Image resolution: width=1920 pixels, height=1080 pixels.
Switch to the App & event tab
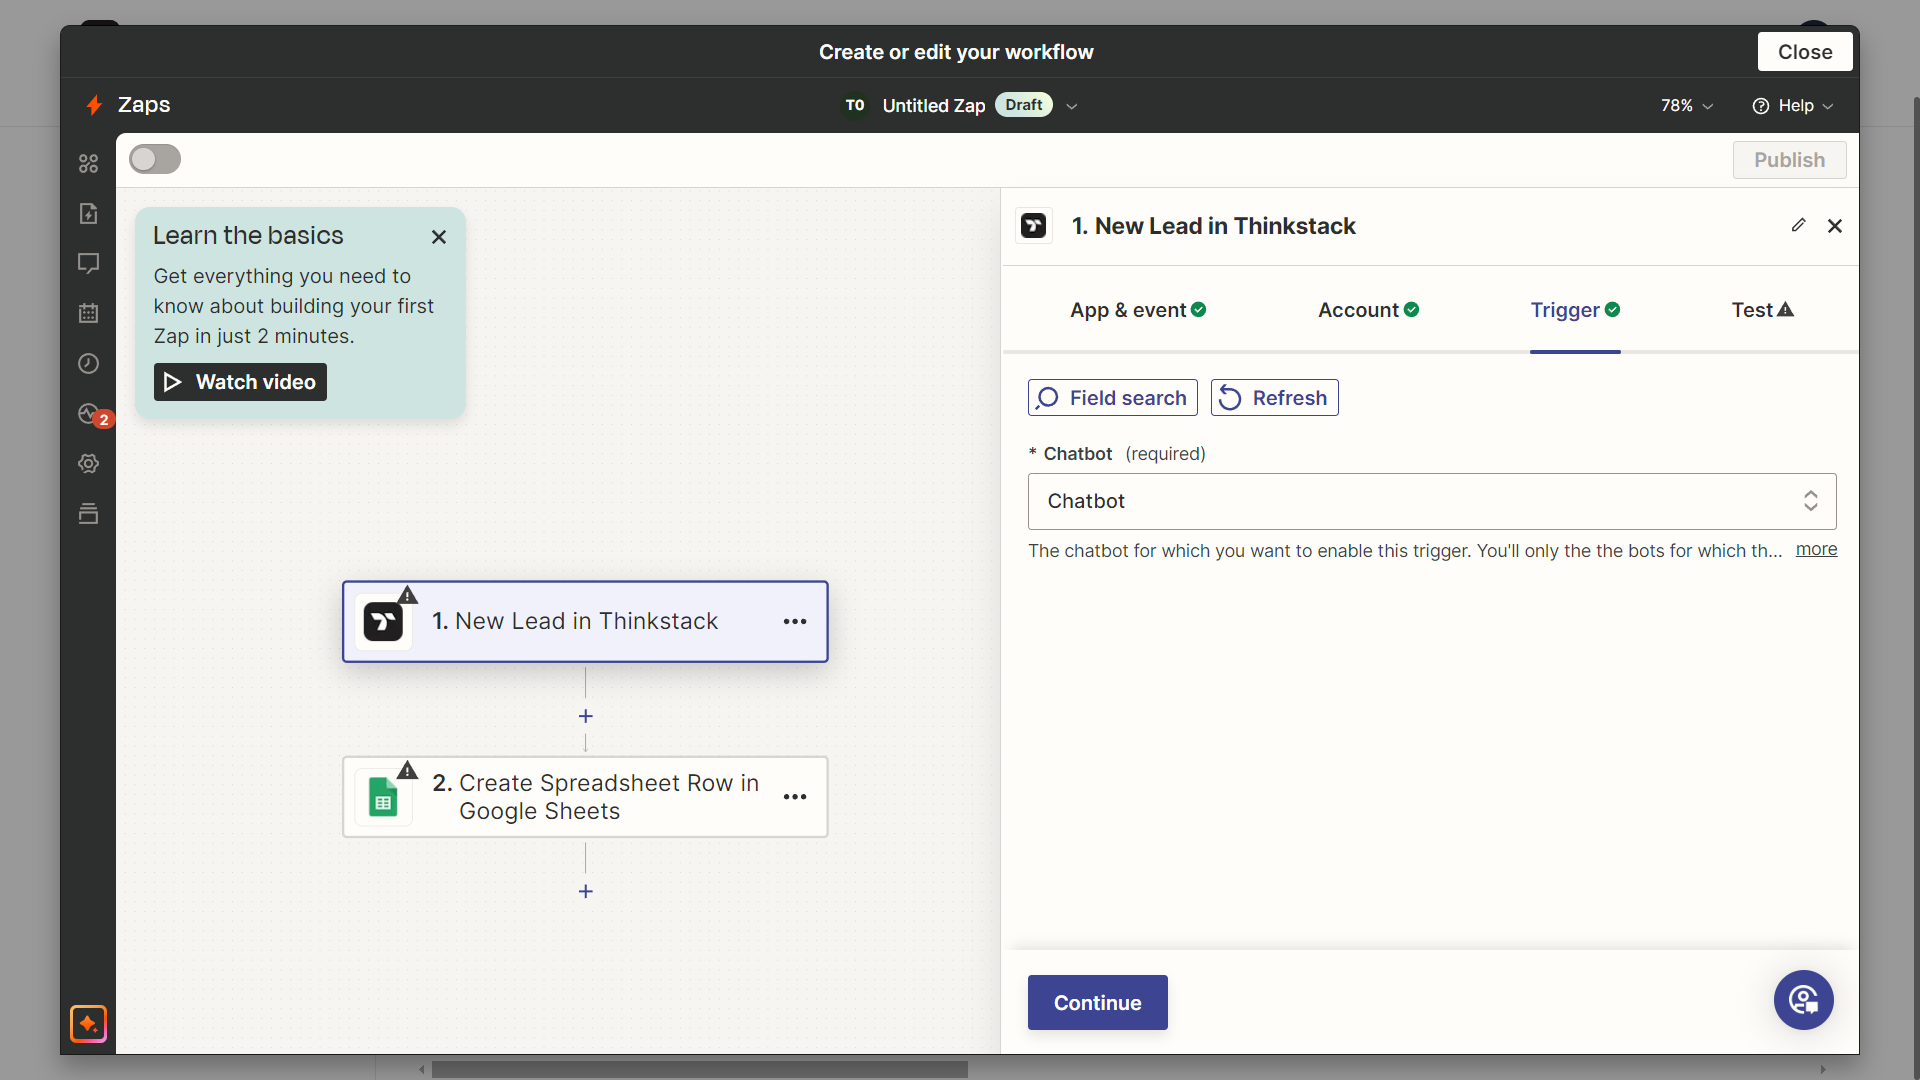[x=1139, y=309]
